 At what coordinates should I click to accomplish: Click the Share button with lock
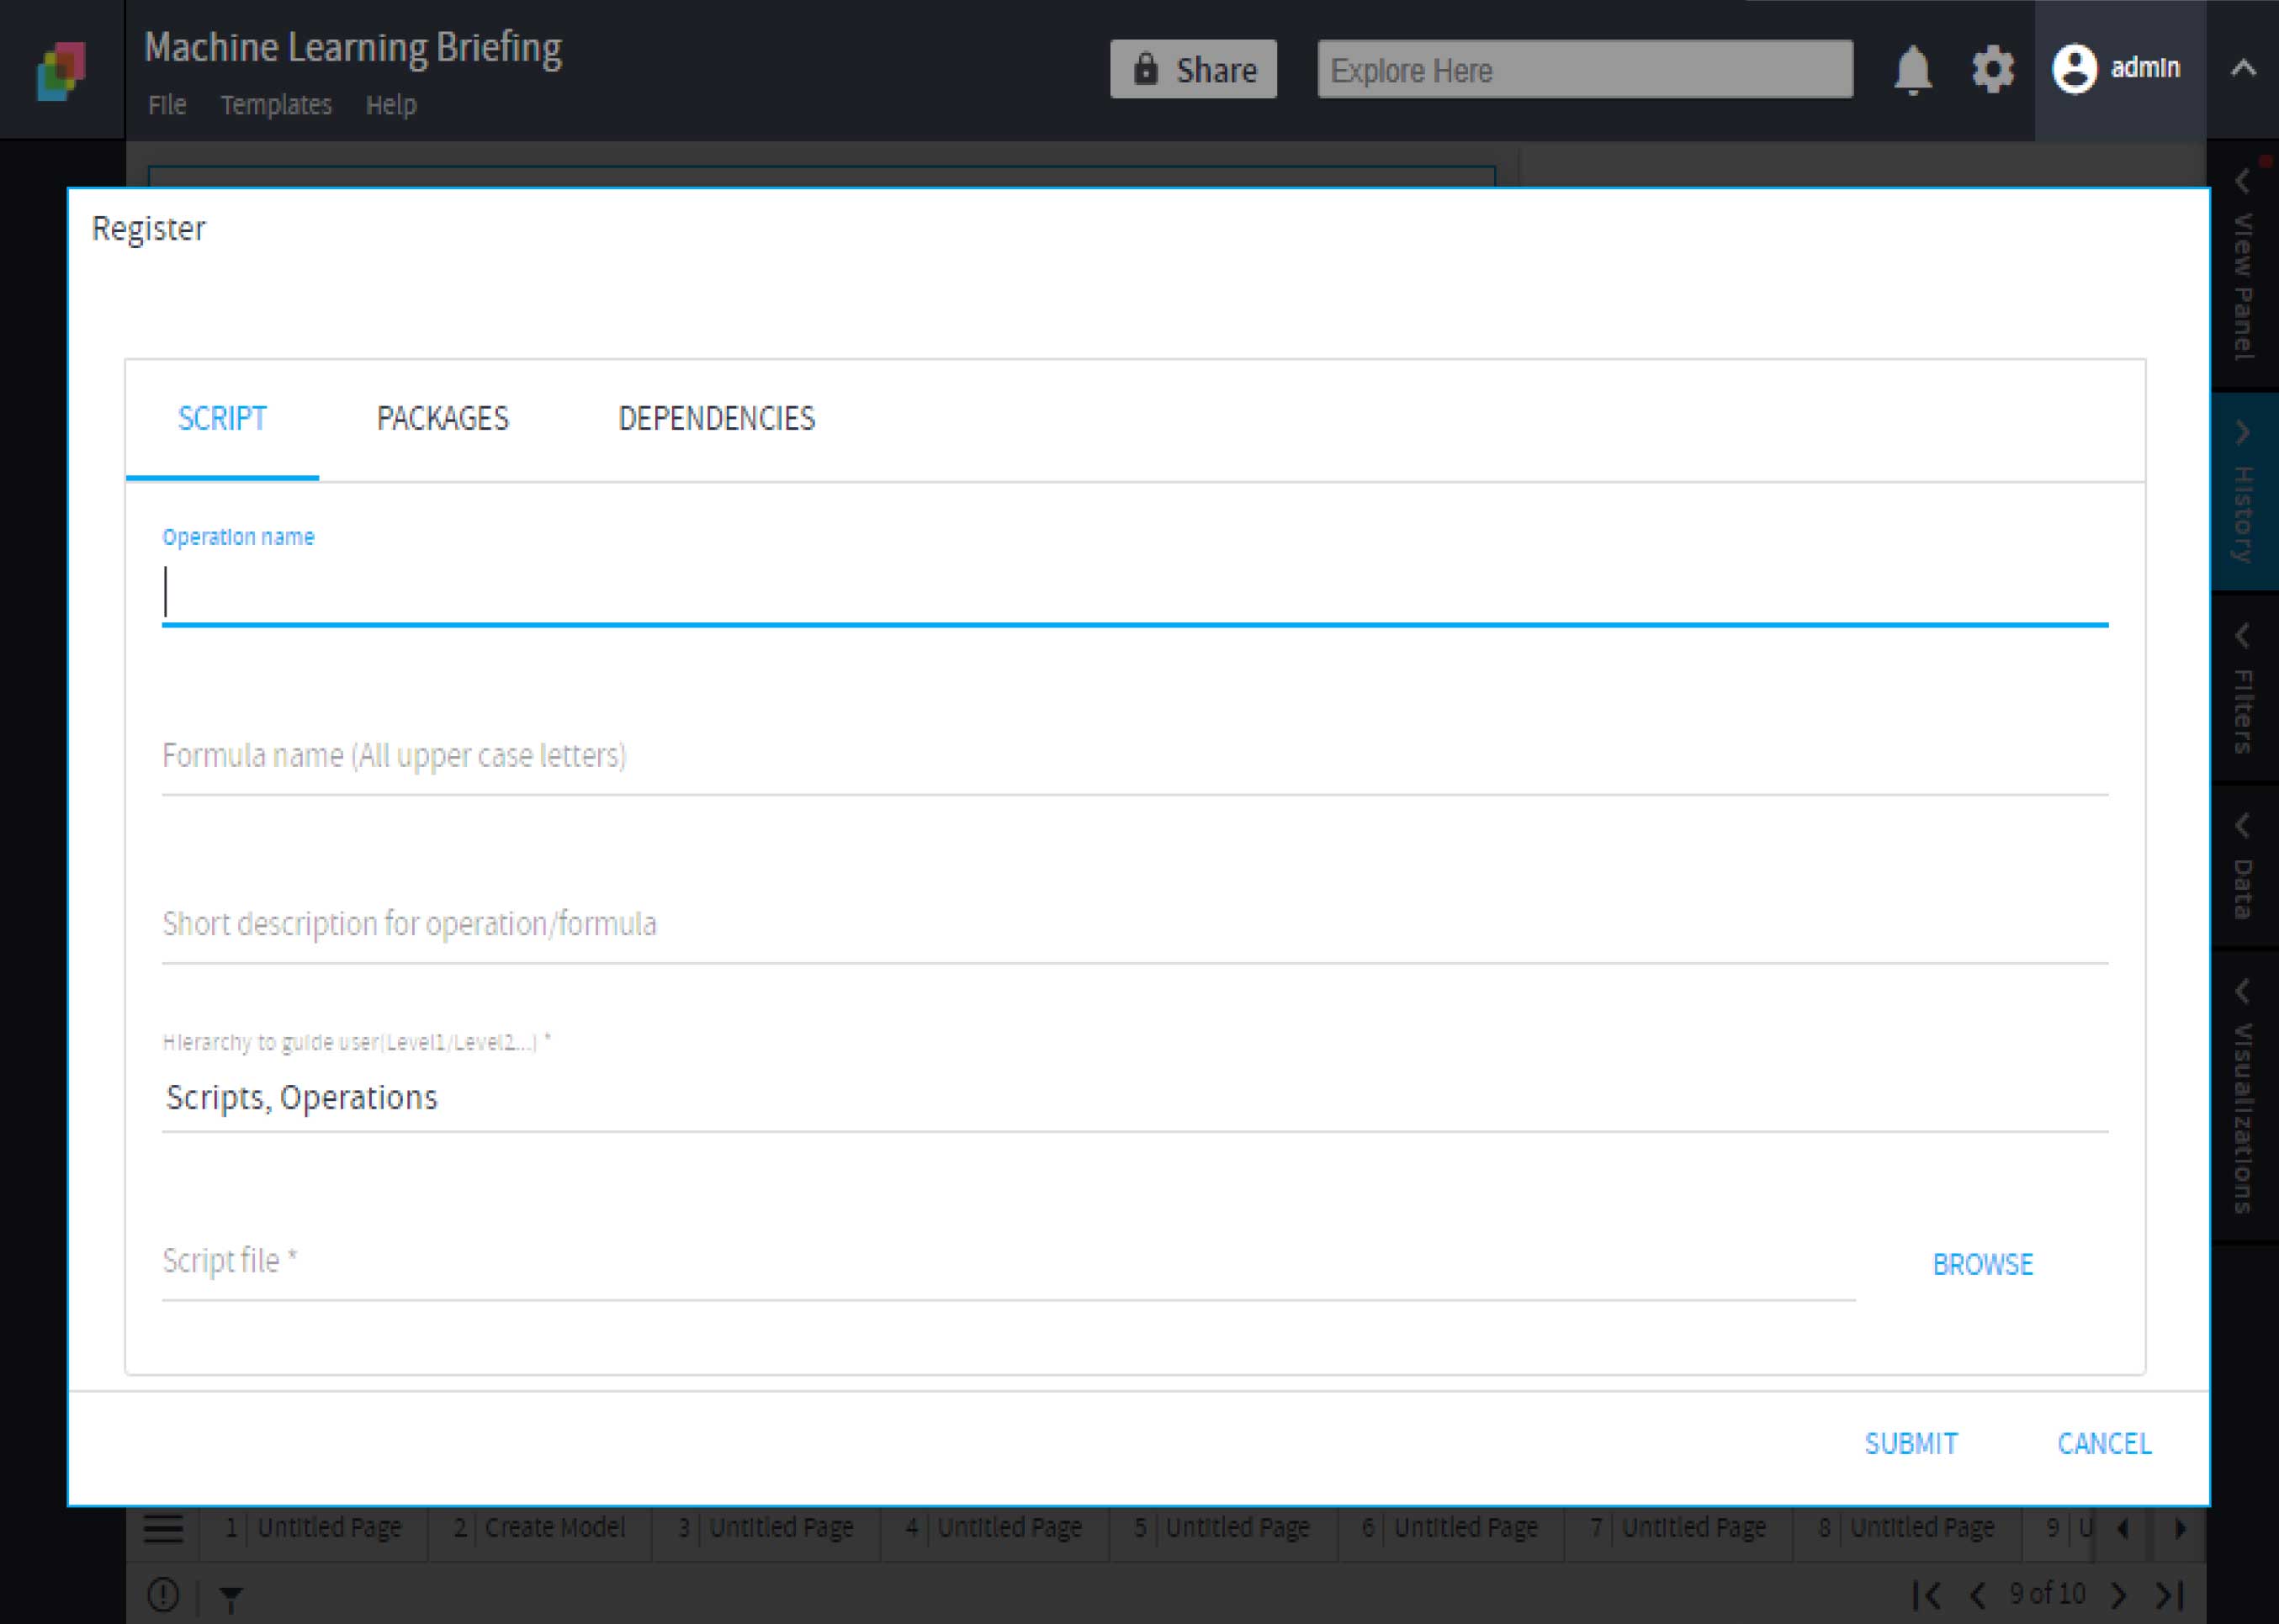click(1193, 69)
